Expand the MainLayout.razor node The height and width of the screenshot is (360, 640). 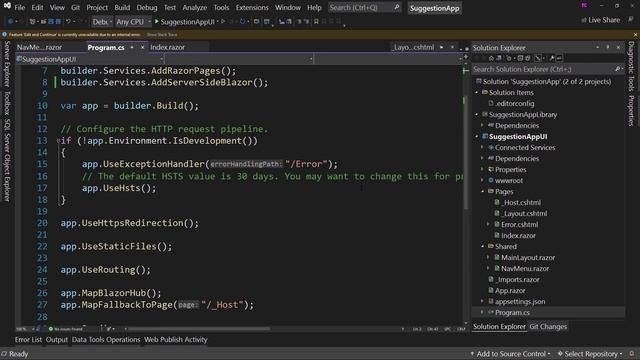click(488, 258)
